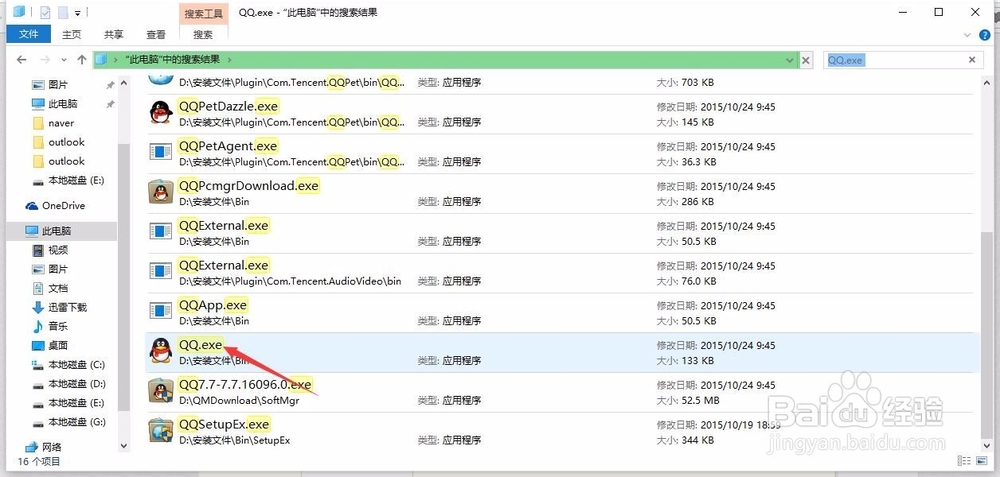Open 本地磁盘 (D:) in sidebar
The width and height of the screenshot is (1000, 477).
pyautogui.click(x=68, y=384)
